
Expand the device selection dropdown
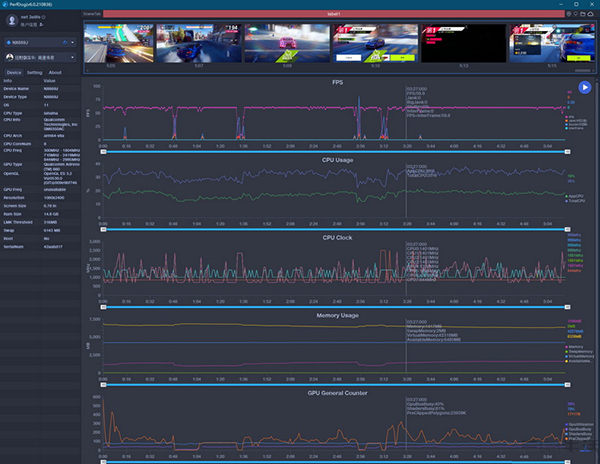click(x=74, y=43)
